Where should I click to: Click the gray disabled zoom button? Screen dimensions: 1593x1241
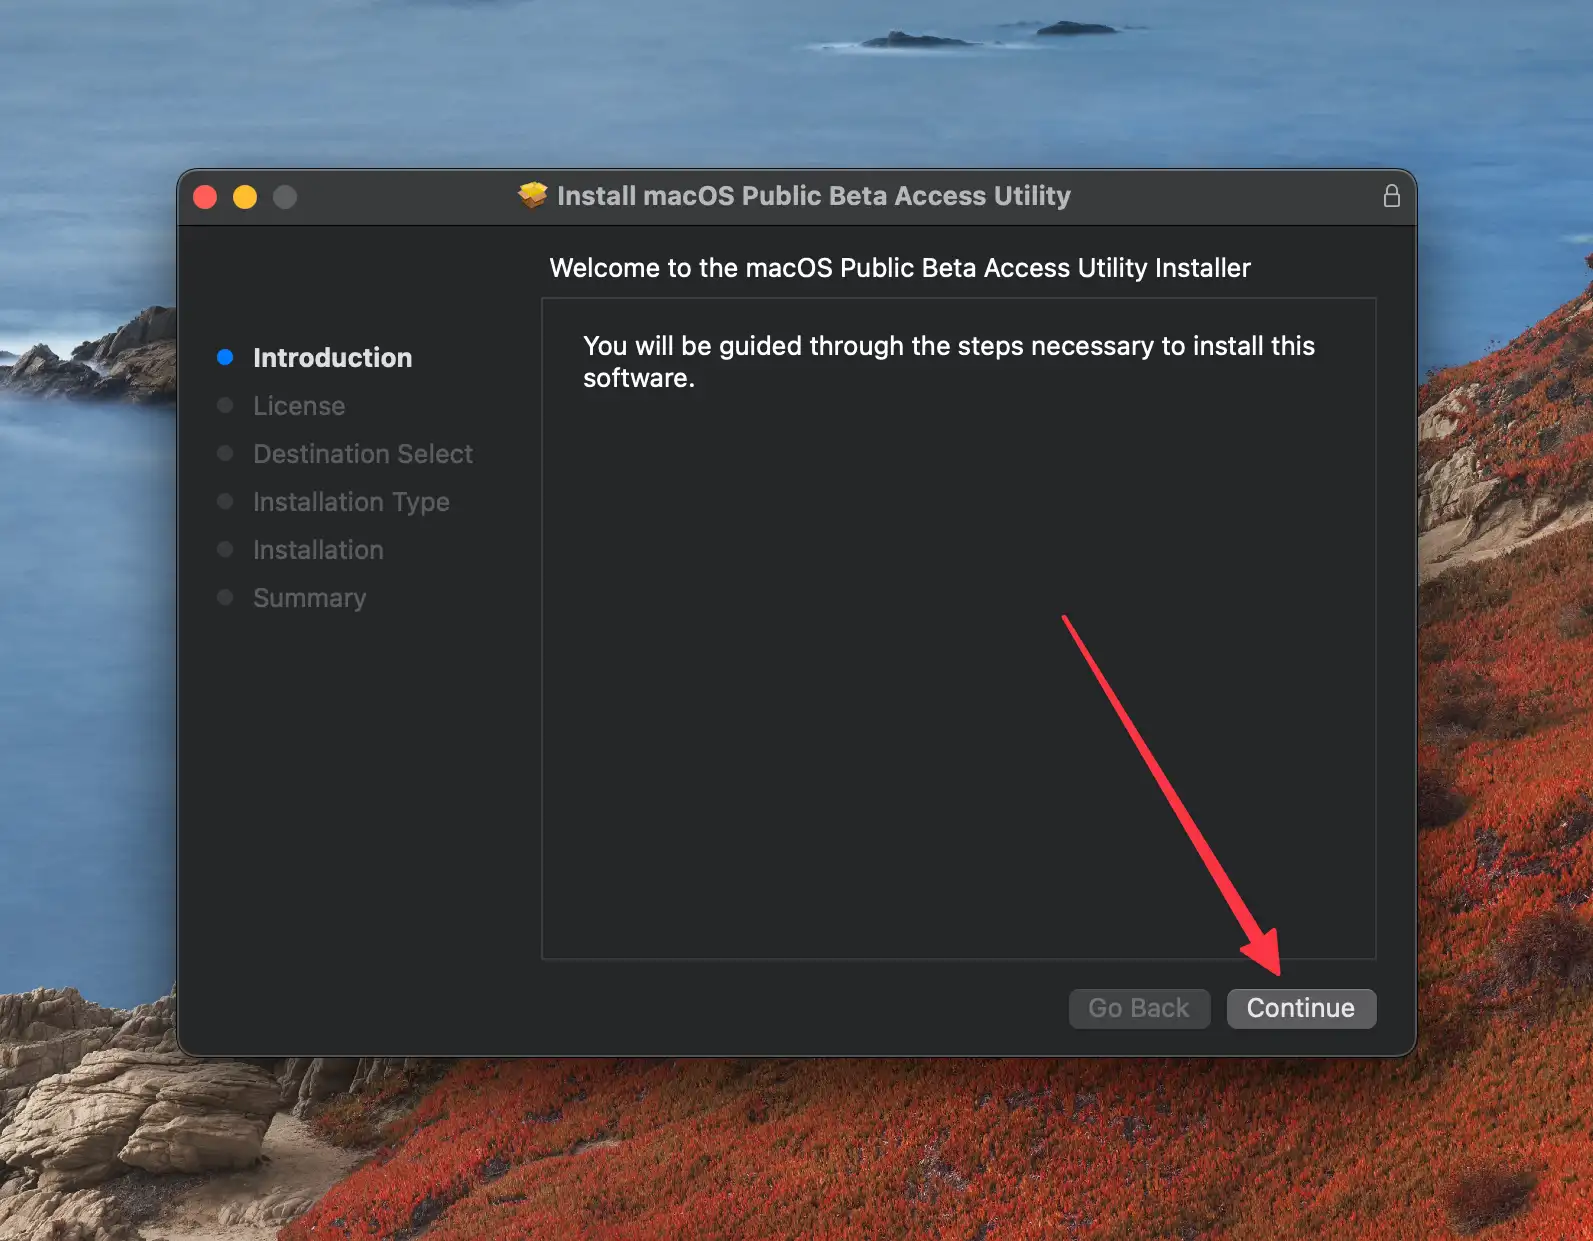[x=285, y=197]
